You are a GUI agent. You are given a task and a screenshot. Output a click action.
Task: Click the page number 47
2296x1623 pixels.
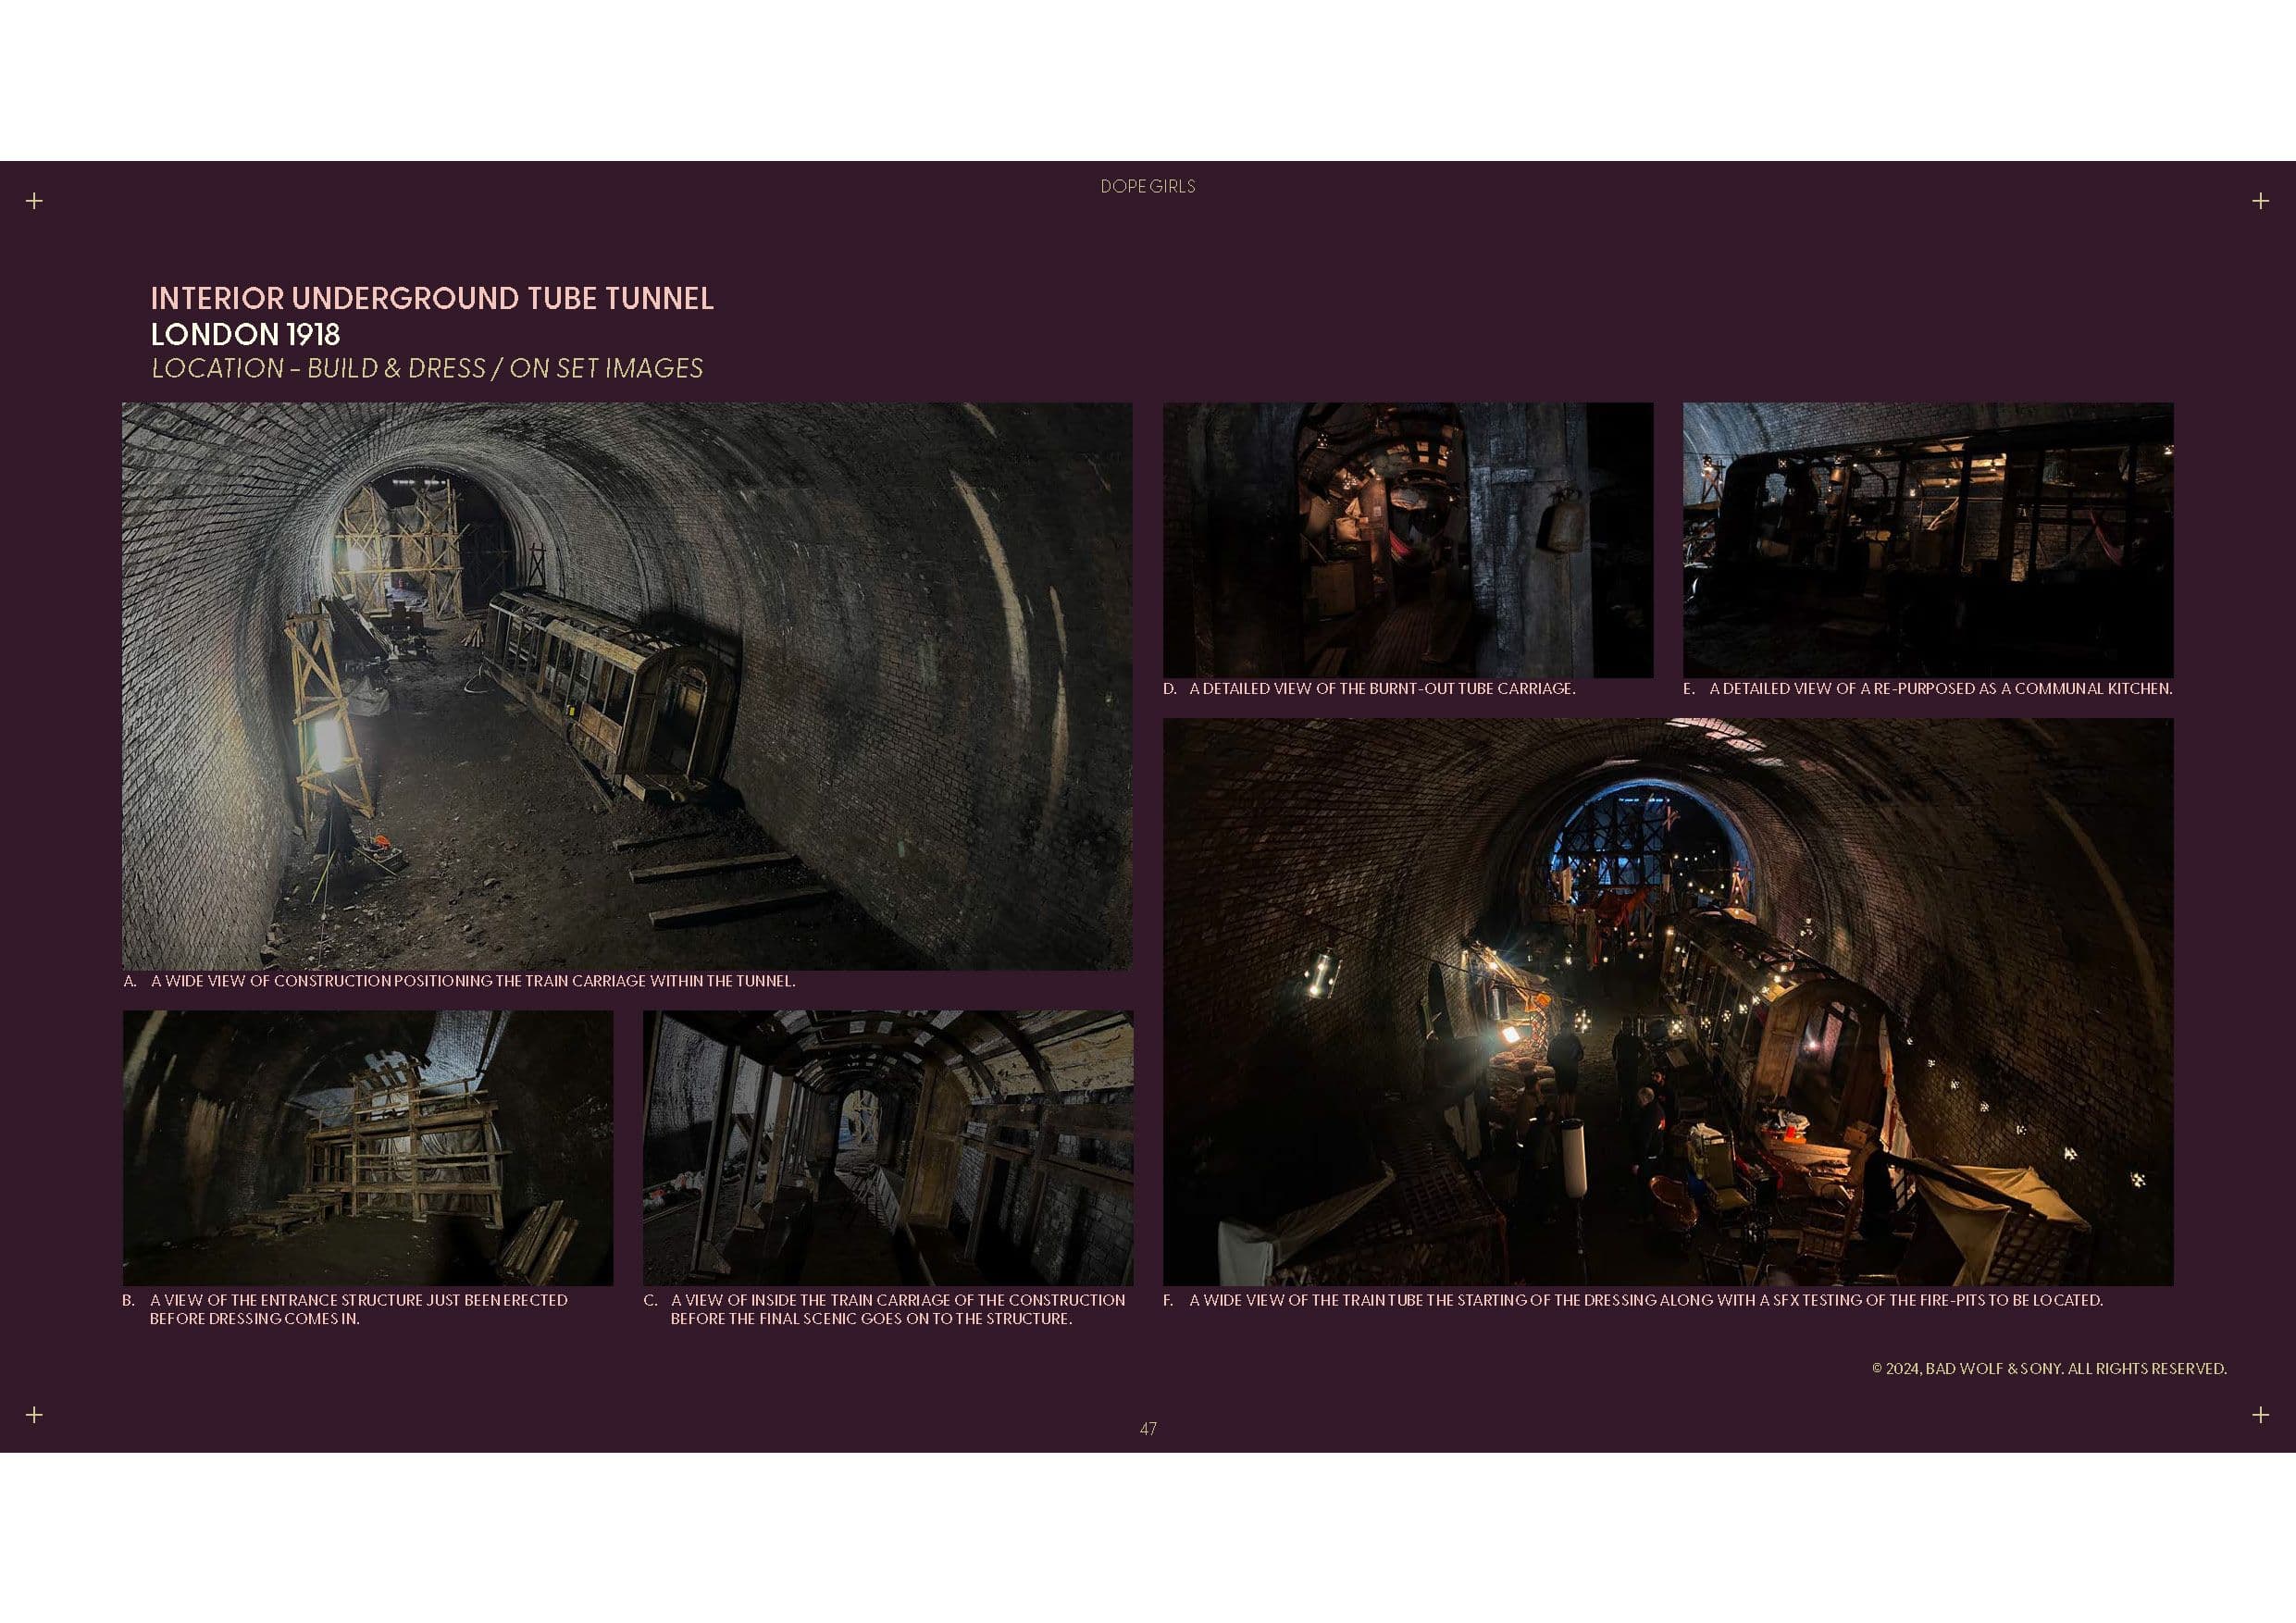pyautogui.click(x=1147, y=1429)
